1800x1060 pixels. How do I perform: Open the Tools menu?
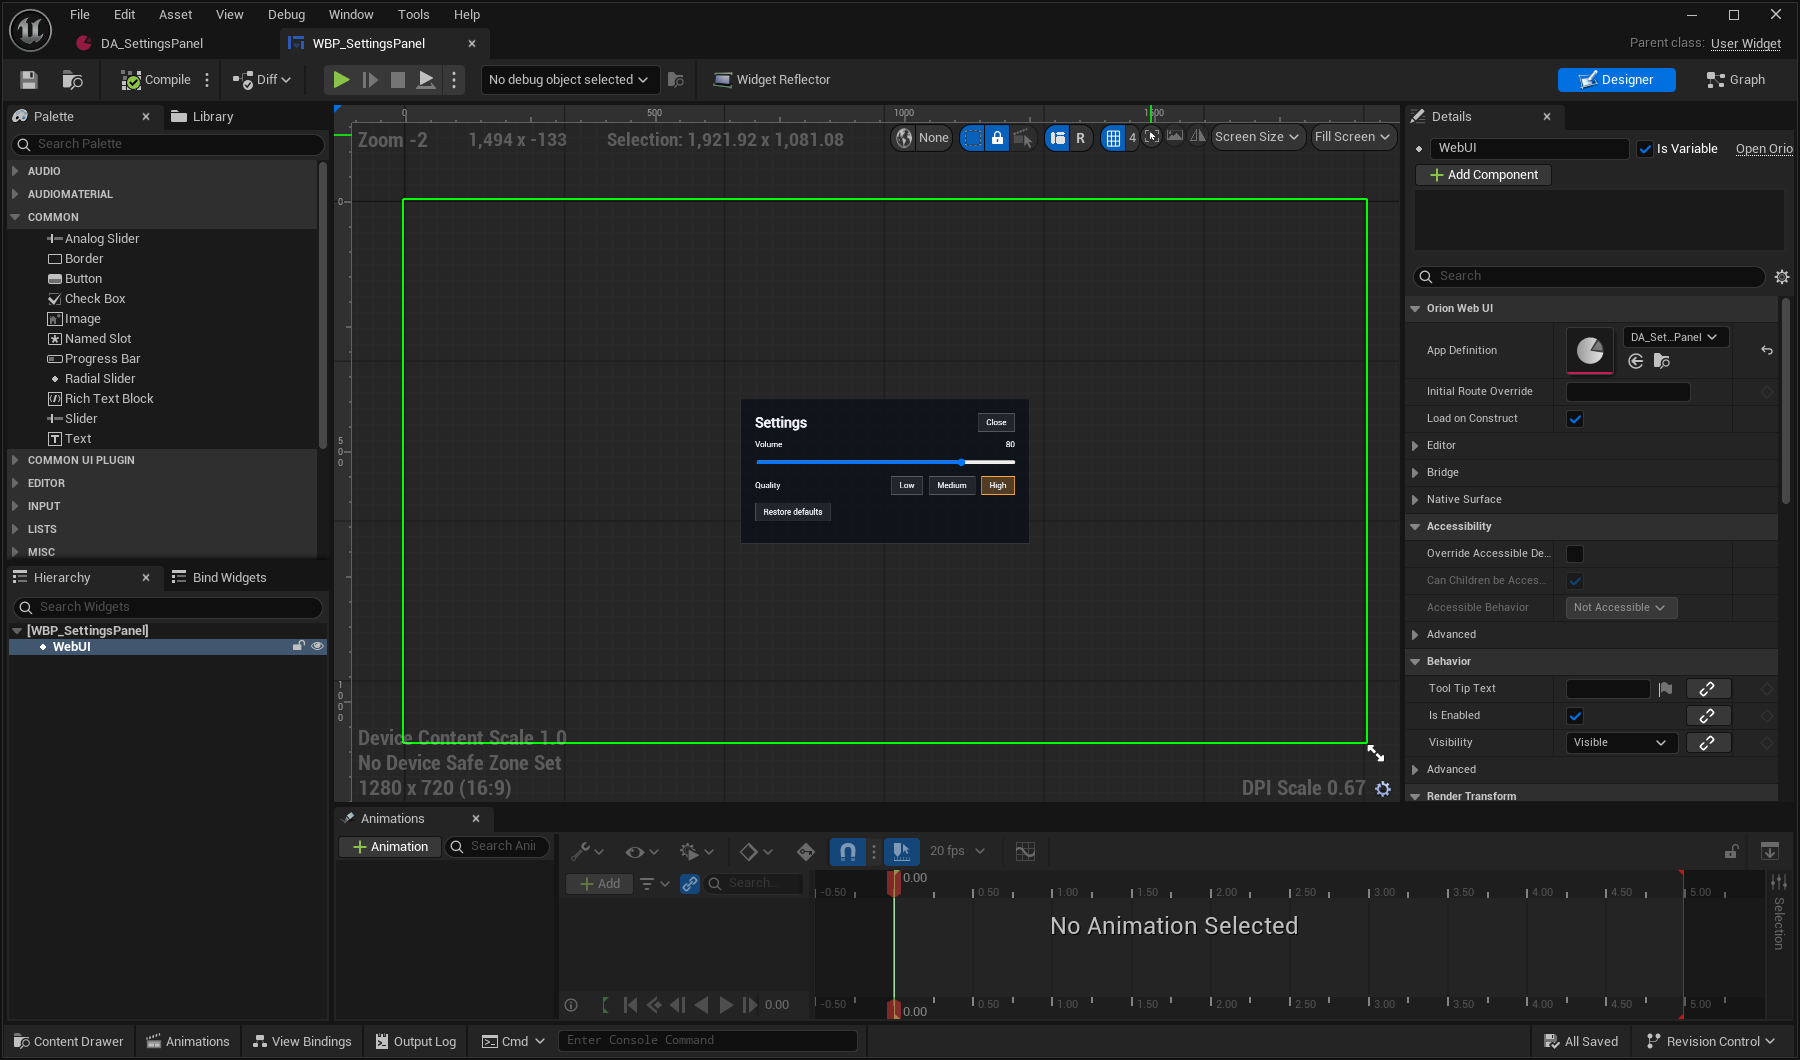click(x=413, y=14)
